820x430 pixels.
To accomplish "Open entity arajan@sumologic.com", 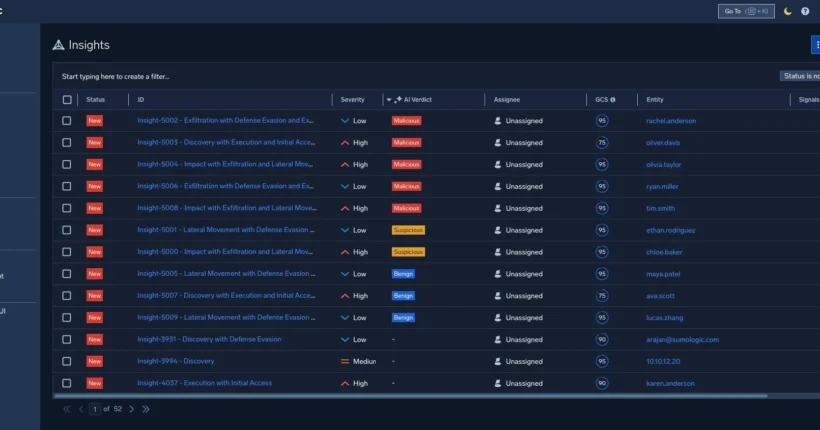I will [682, 340].
